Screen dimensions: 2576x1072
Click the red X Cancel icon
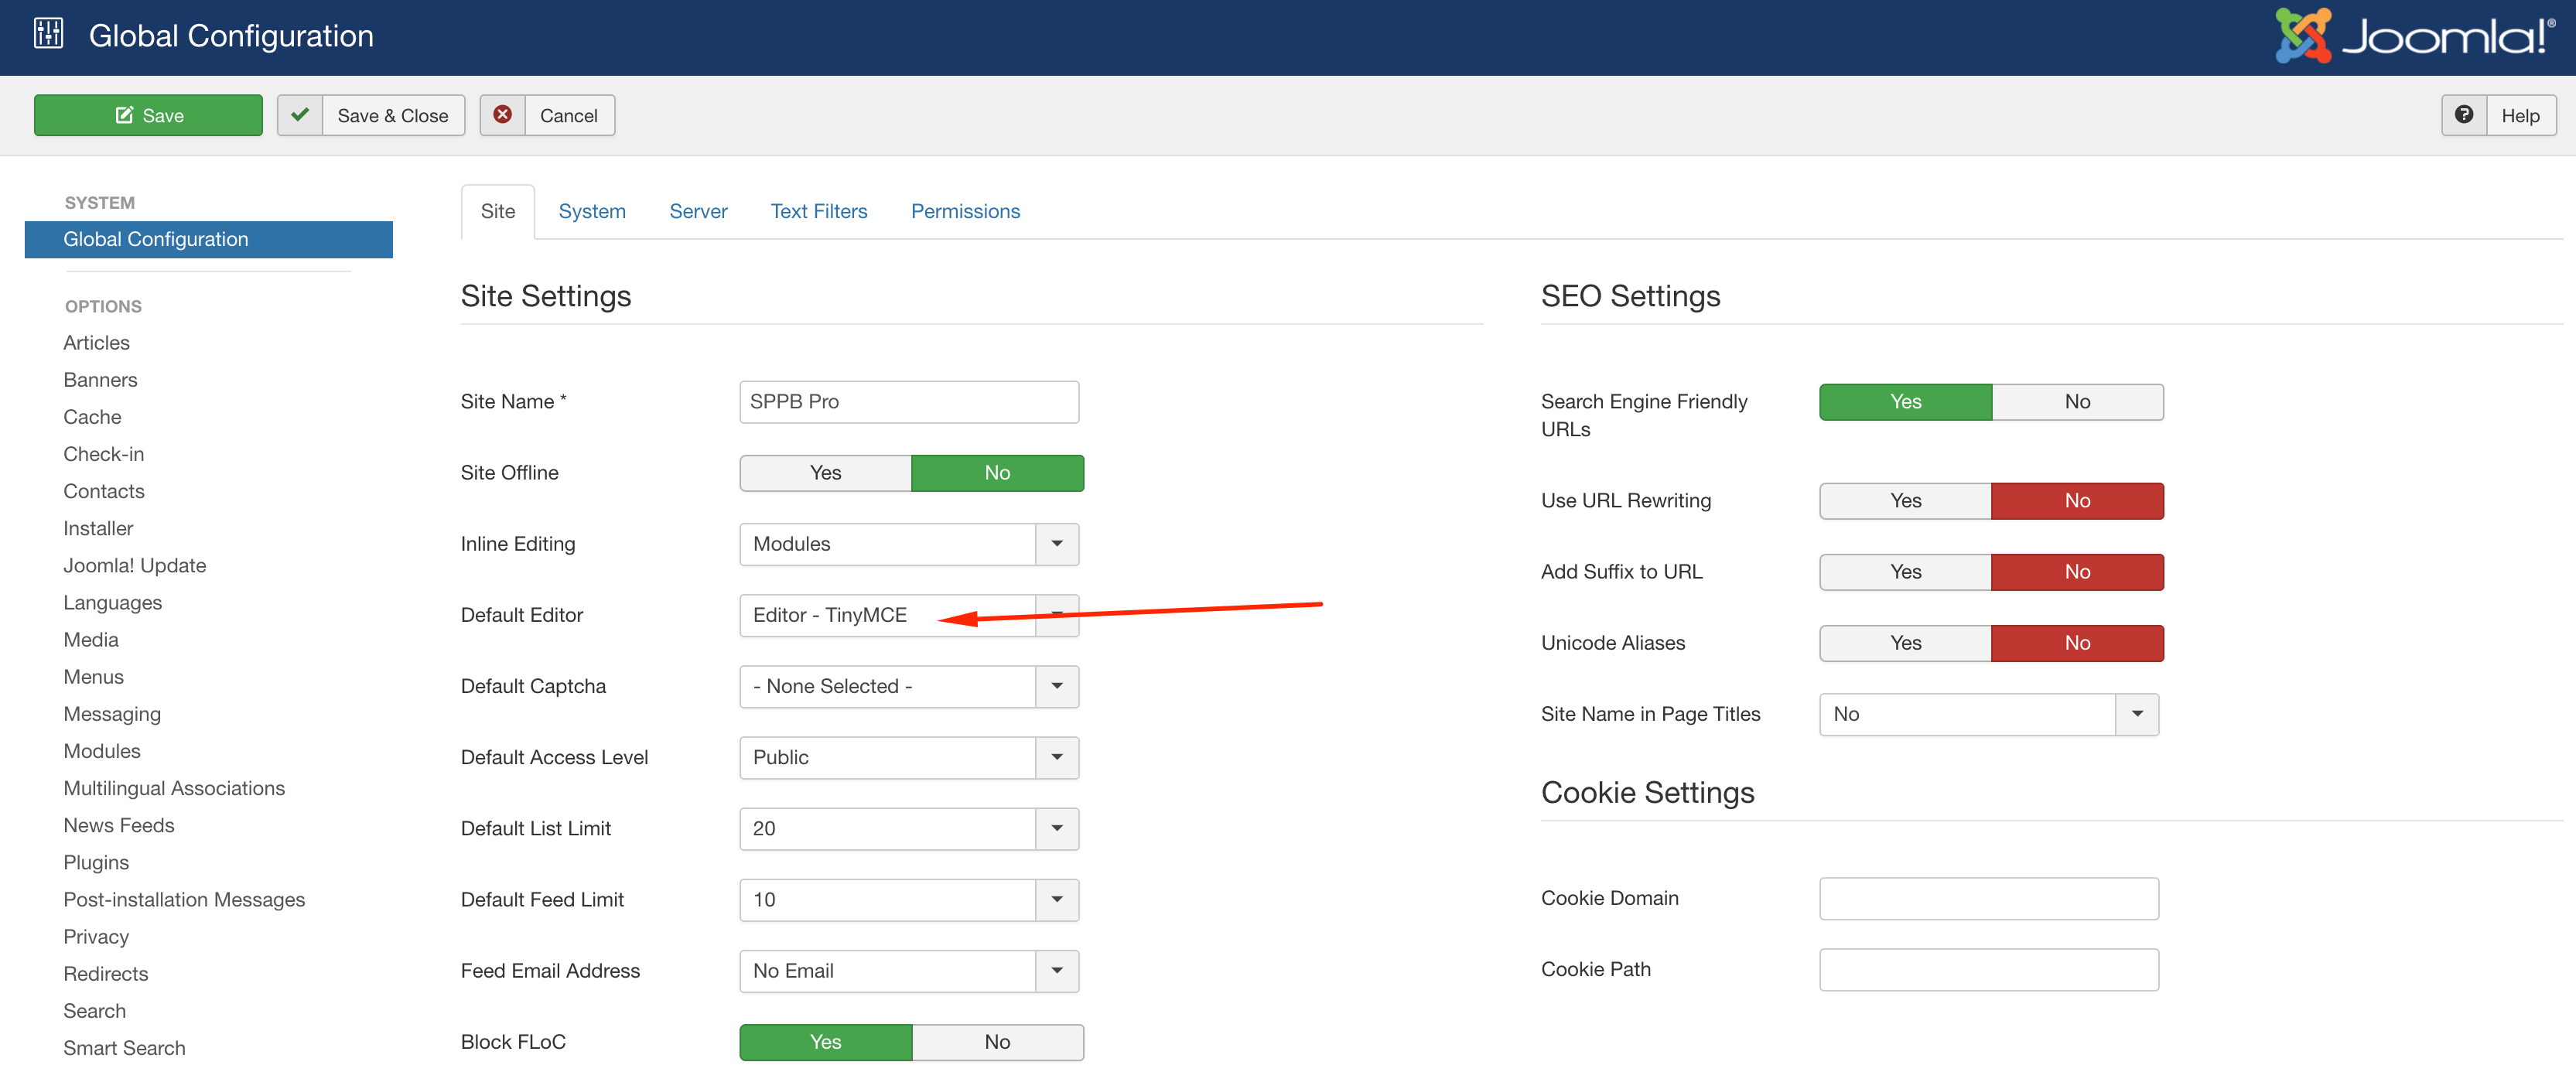pyautogui.click(x=503, y=115)
